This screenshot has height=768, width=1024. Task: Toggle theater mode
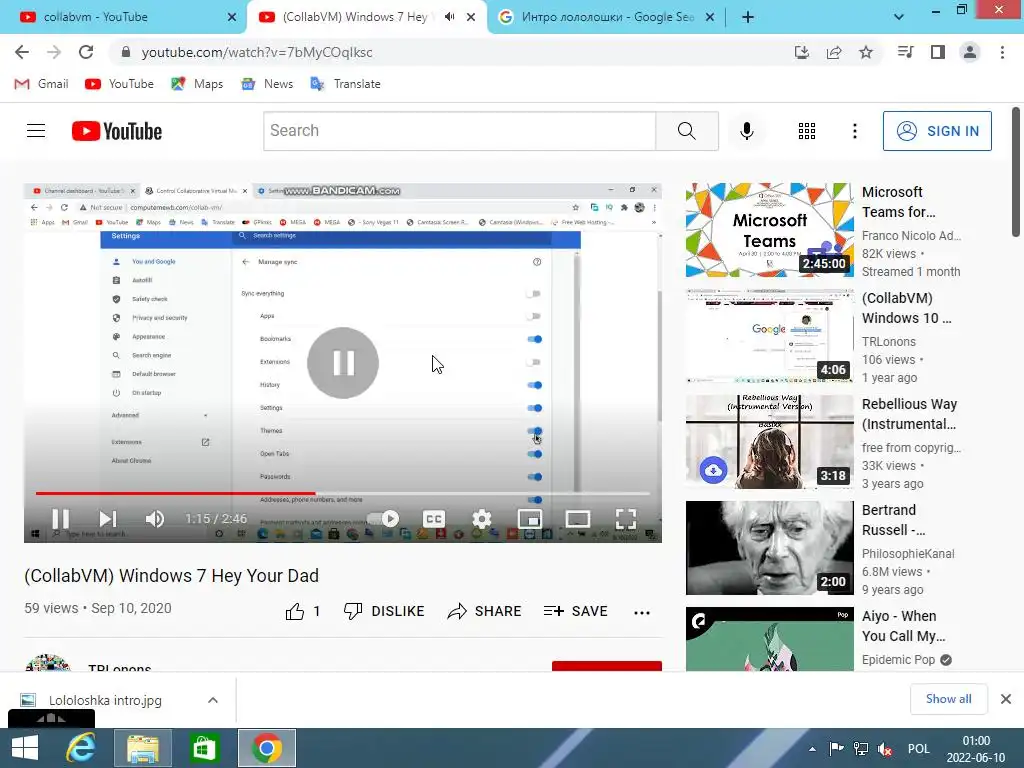[x=577, y=519]
